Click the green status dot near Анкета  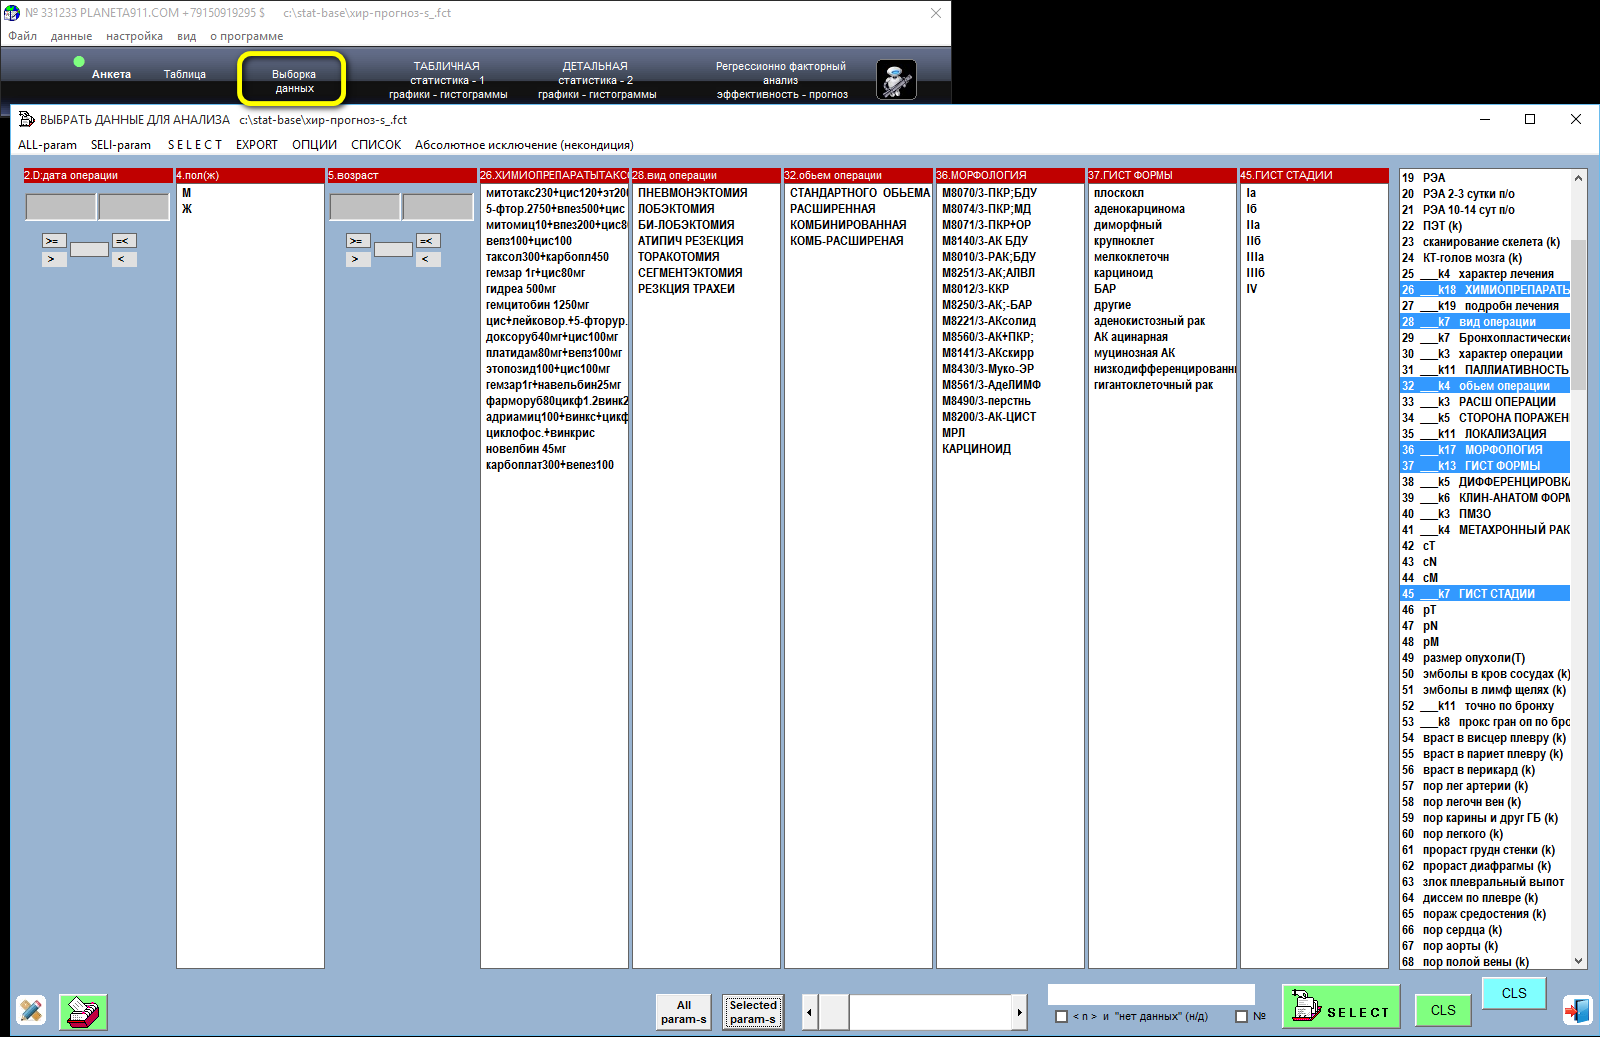tap(79, 62)
